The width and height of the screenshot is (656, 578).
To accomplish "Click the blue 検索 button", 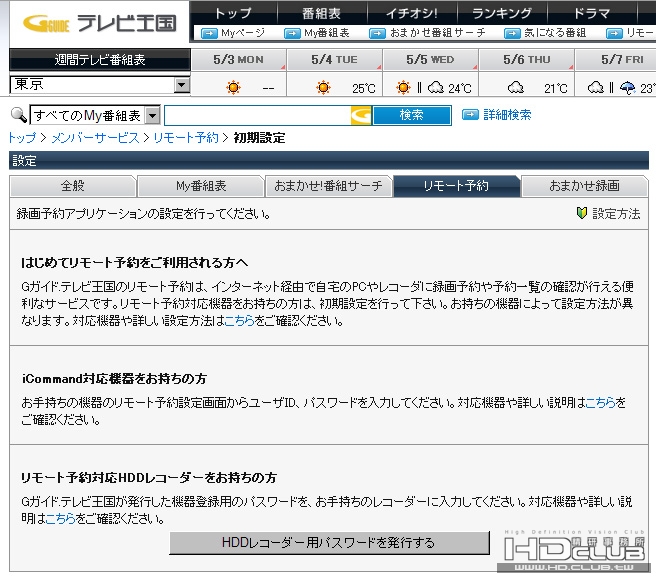I will (412, 115).
